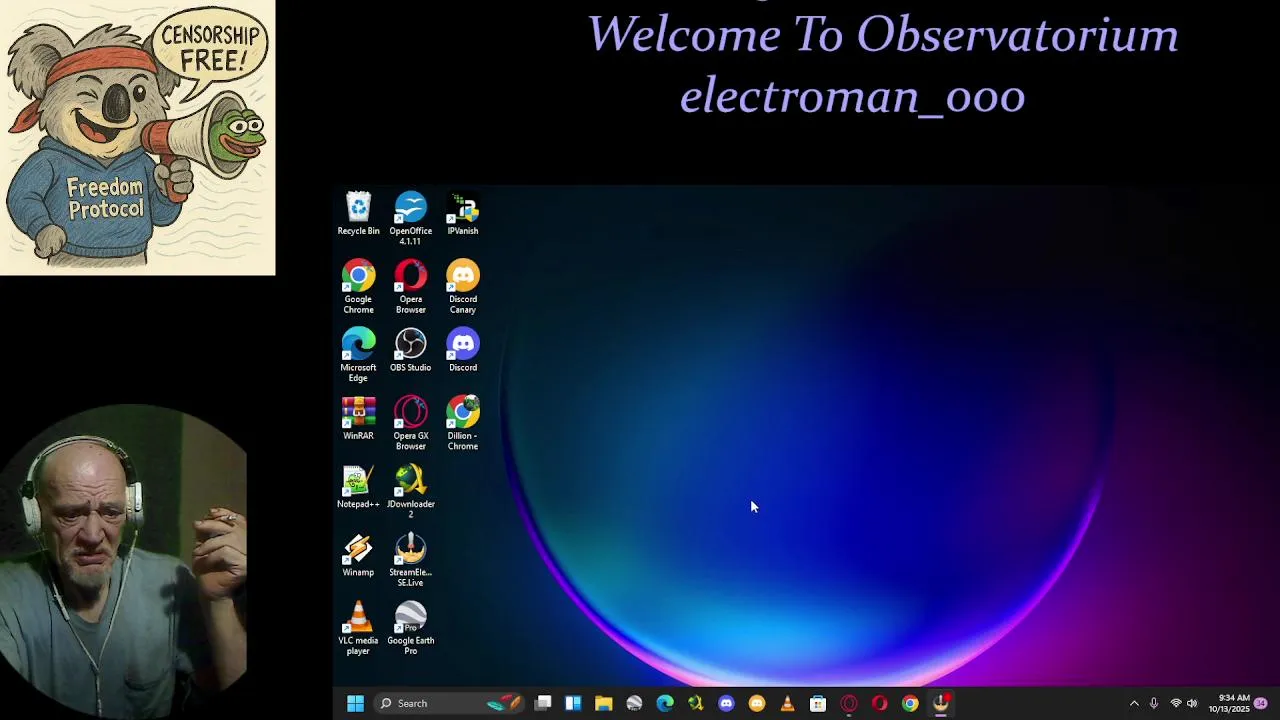Select the Google Chrome desktop icon
Image resolution: width=1280 pixels, height=720 pixels.
coord(358,287)
